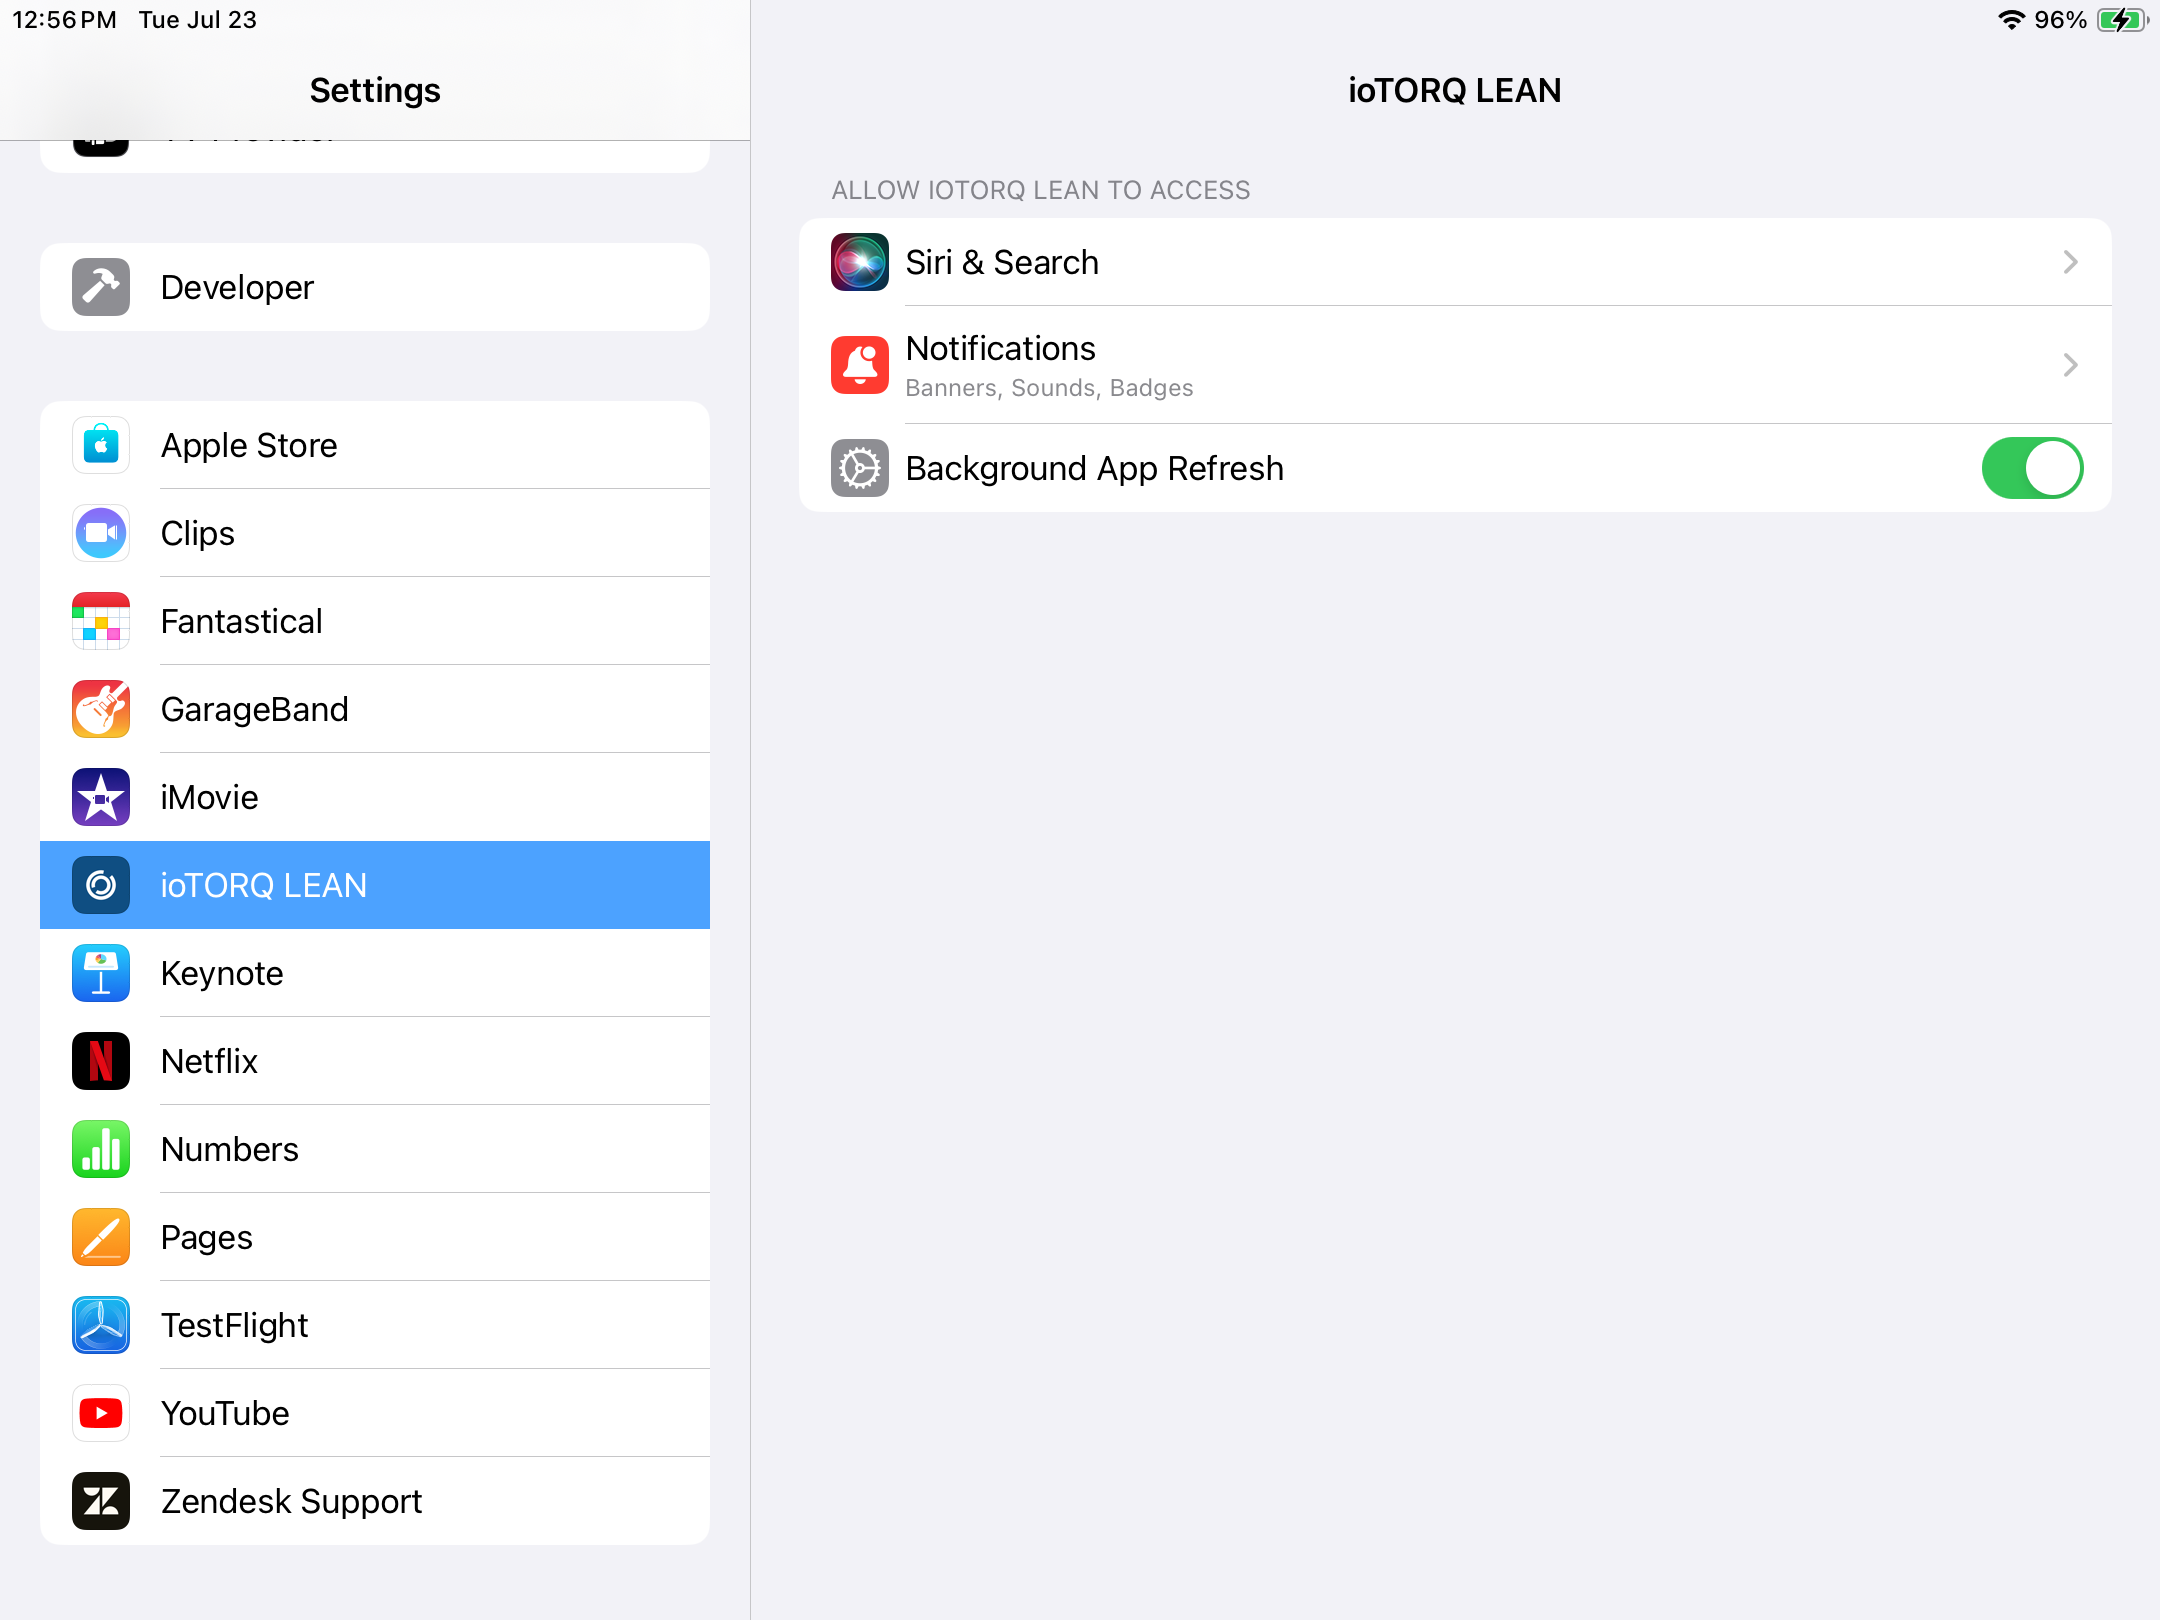The image size is (2160, 1620).
Task: Expand Notifications chevron
Action: (2070, 365)
